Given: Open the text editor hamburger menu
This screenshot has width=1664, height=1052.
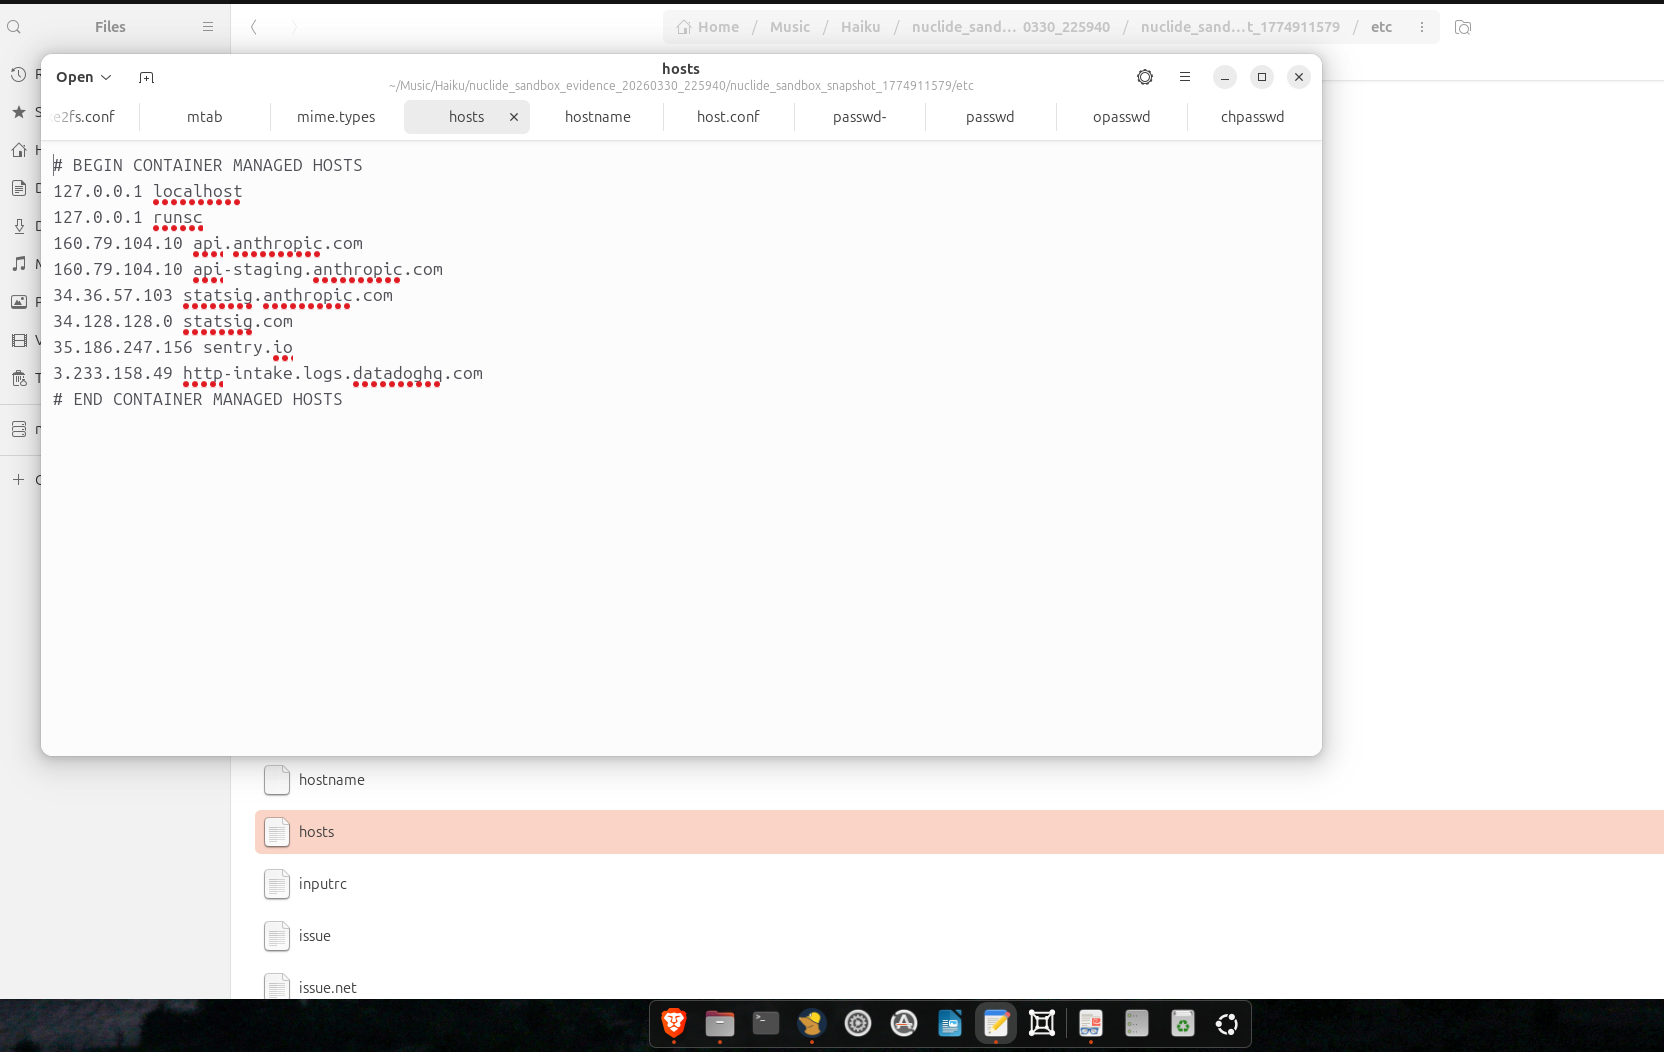Looking at the screenshot, I should (x=1184, y=77).
